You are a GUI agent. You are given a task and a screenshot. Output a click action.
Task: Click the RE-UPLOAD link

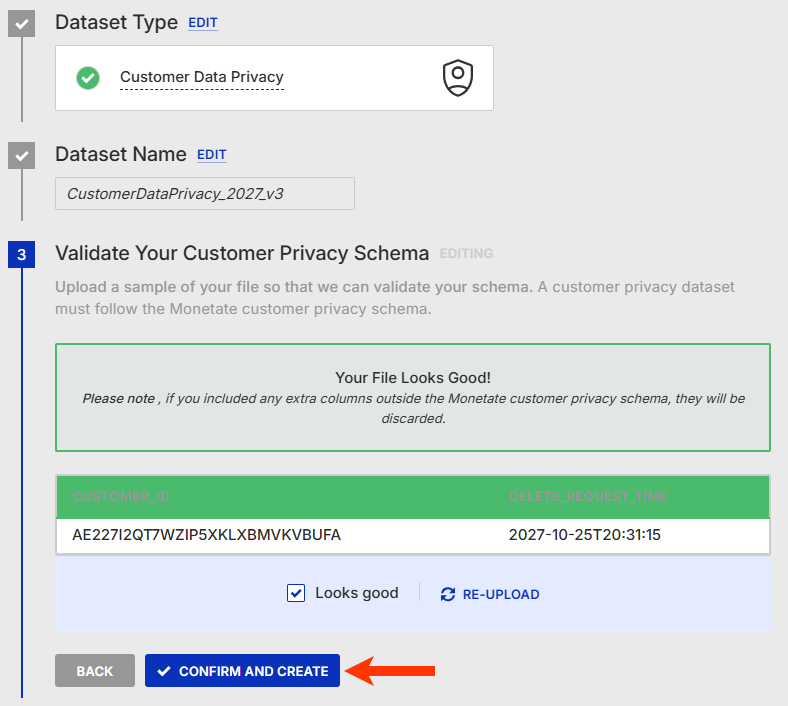500,594
